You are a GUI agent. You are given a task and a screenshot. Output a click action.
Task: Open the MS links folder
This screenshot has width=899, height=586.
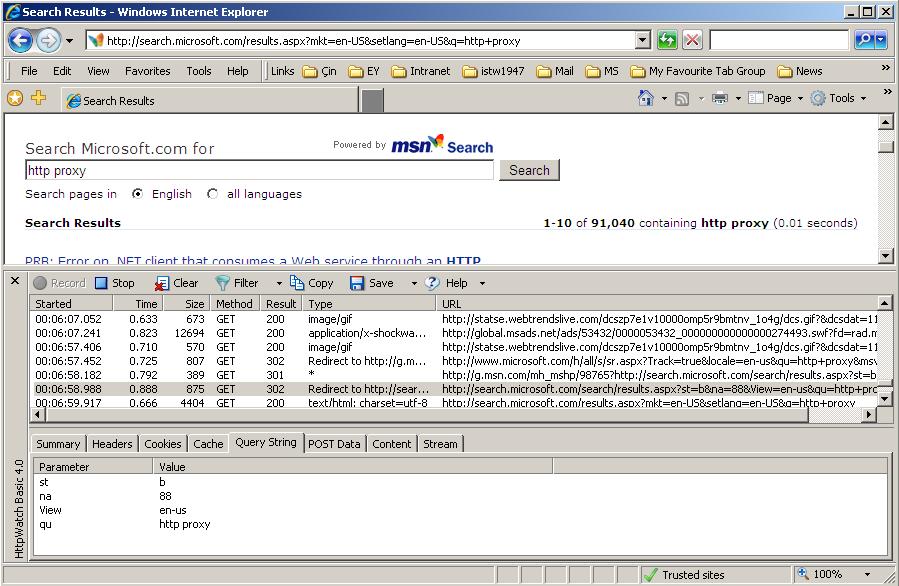click(x=601, y=71)
